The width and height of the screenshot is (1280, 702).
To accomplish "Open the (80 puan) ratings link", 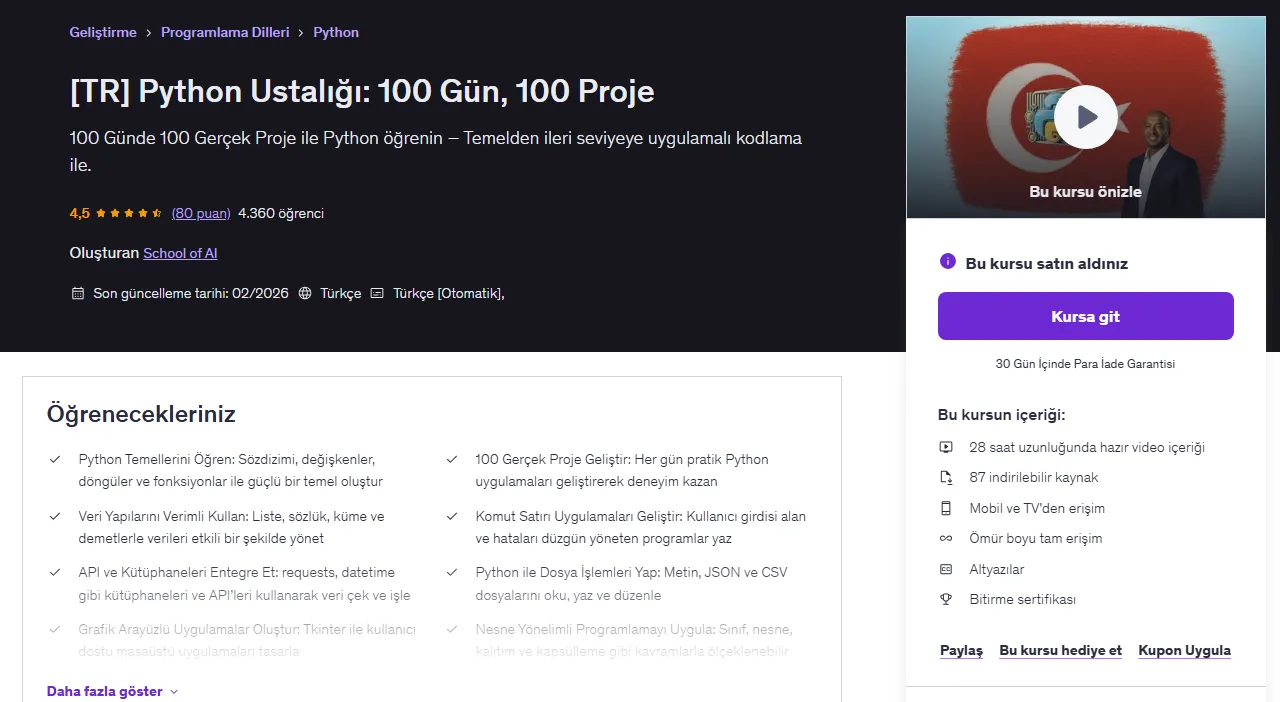I will pos(201,213).
